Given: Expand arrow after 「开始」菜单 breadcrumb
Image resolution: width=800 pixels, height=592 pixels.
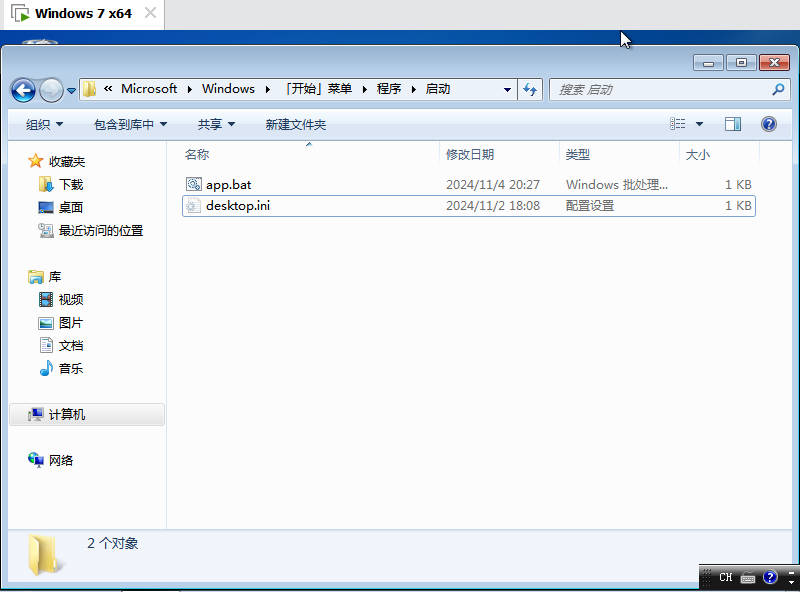Looking at the screenshot, I should coord(365,89).
